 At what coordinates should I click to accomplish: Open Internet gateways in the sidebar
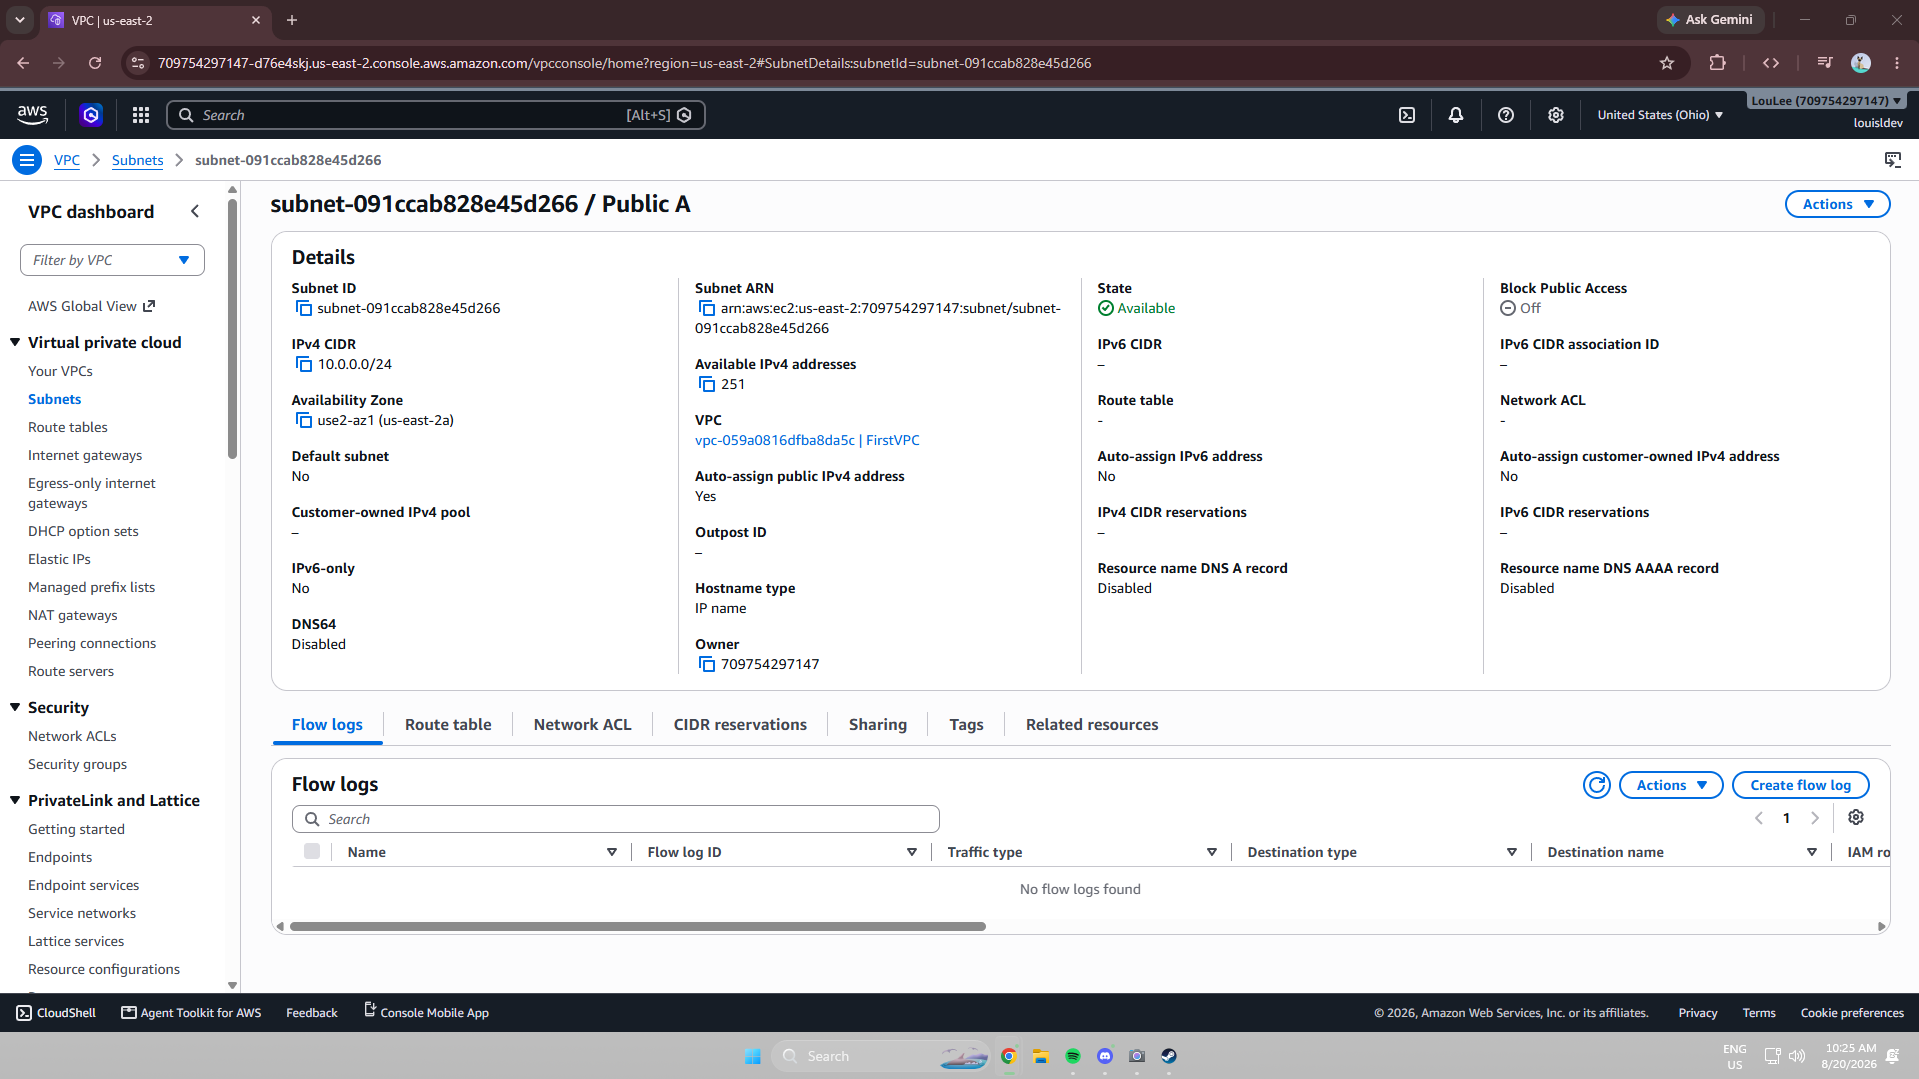coord(85,455)
